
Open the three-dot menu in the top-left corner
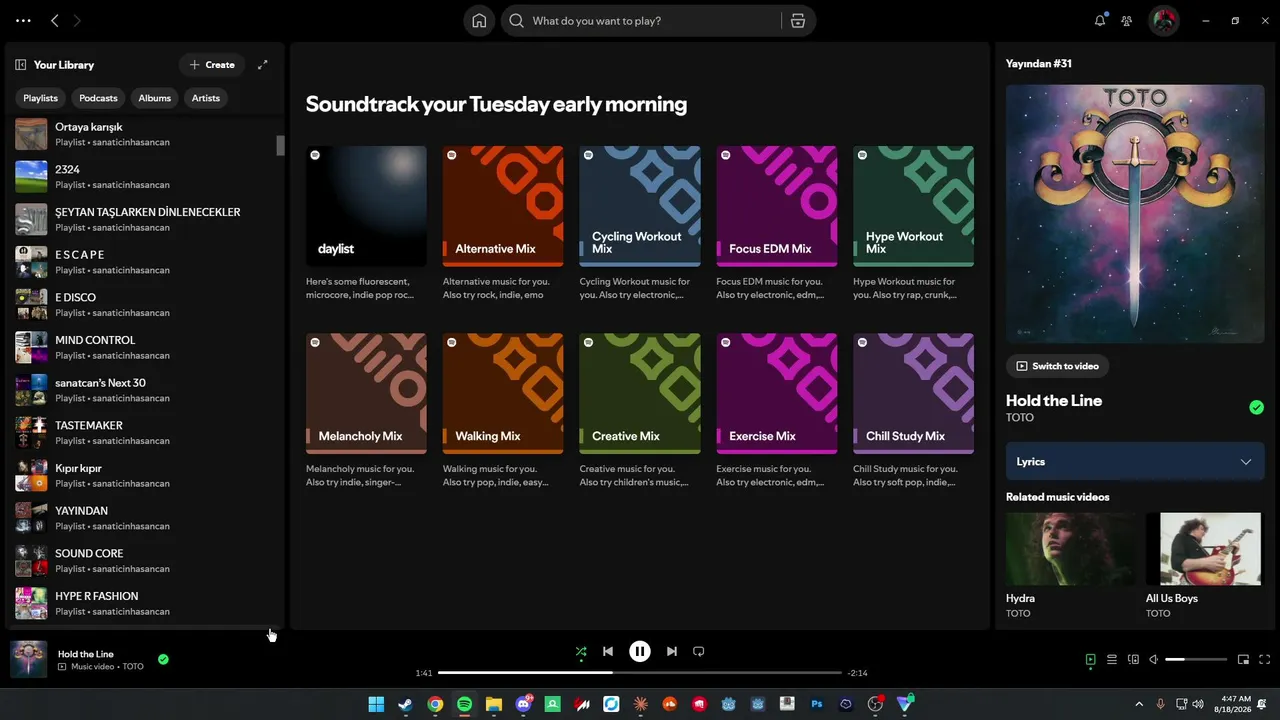[23, 20]
